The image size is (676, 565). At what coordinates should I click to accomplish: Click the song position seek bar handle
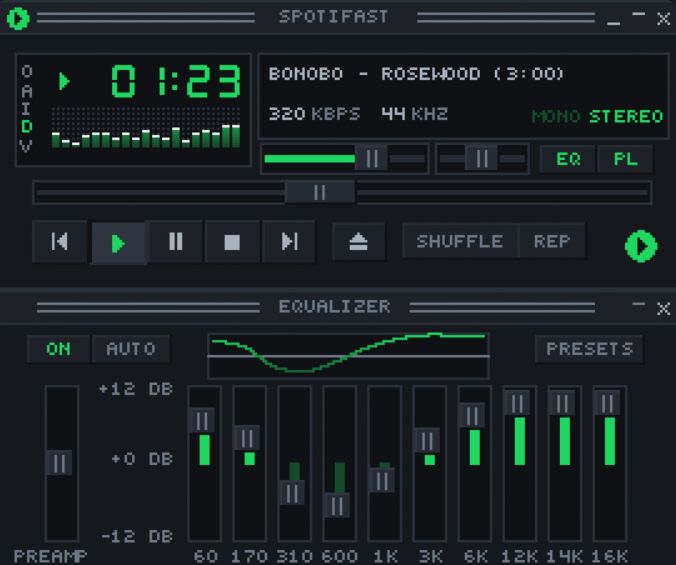pos(320,192)
